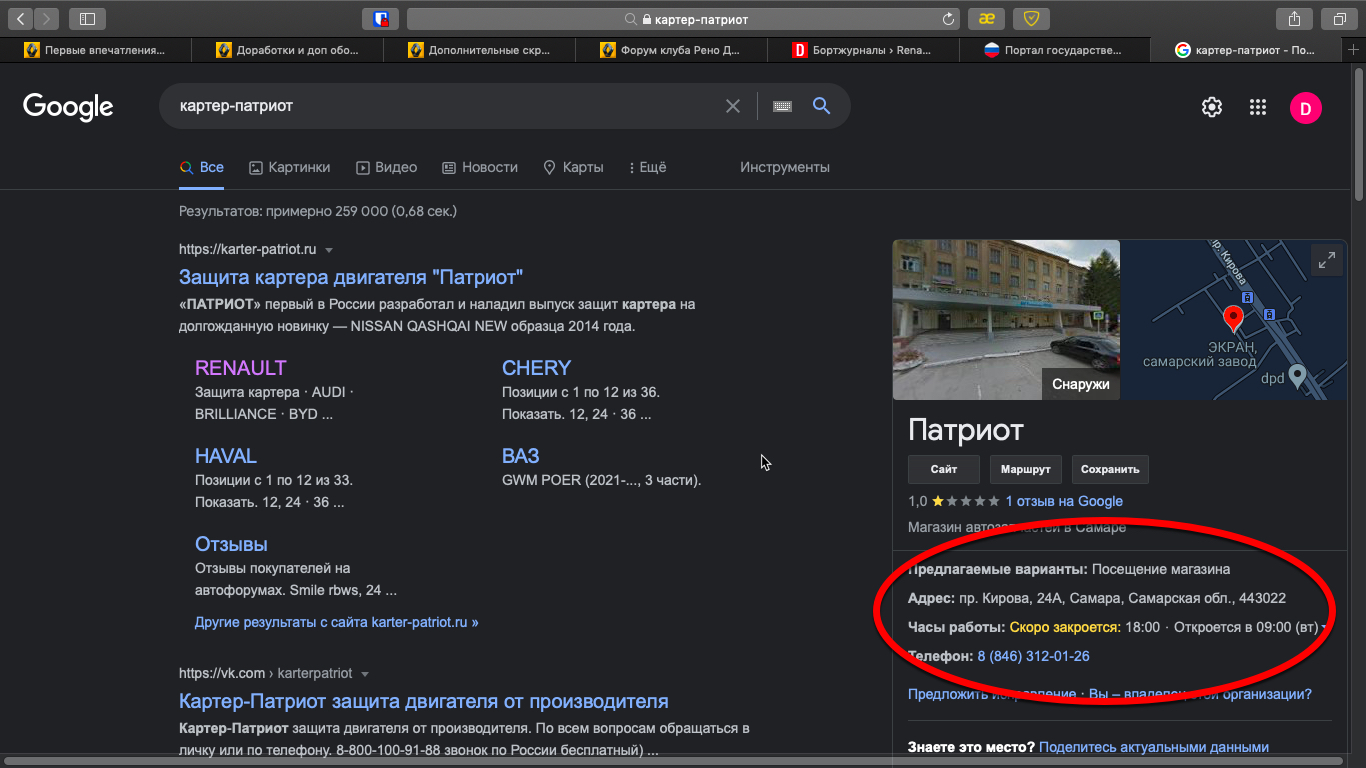Click 'Другие результаты с сайта karter-patriot.ru'
The image size is (1366, 768).
337,622
